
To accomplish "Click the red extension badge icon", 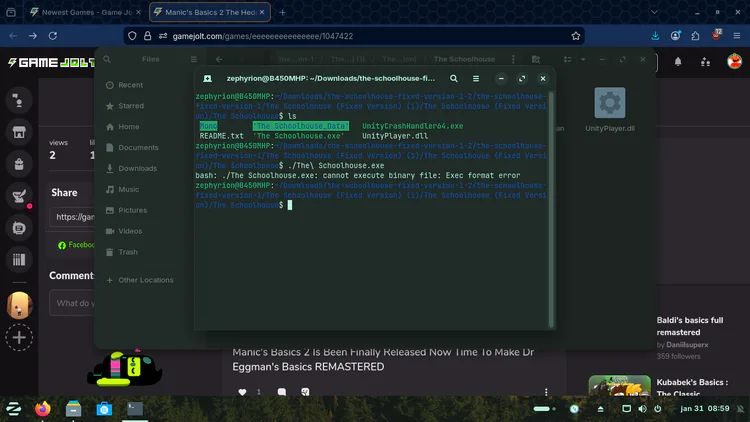I will pos(716,35).
